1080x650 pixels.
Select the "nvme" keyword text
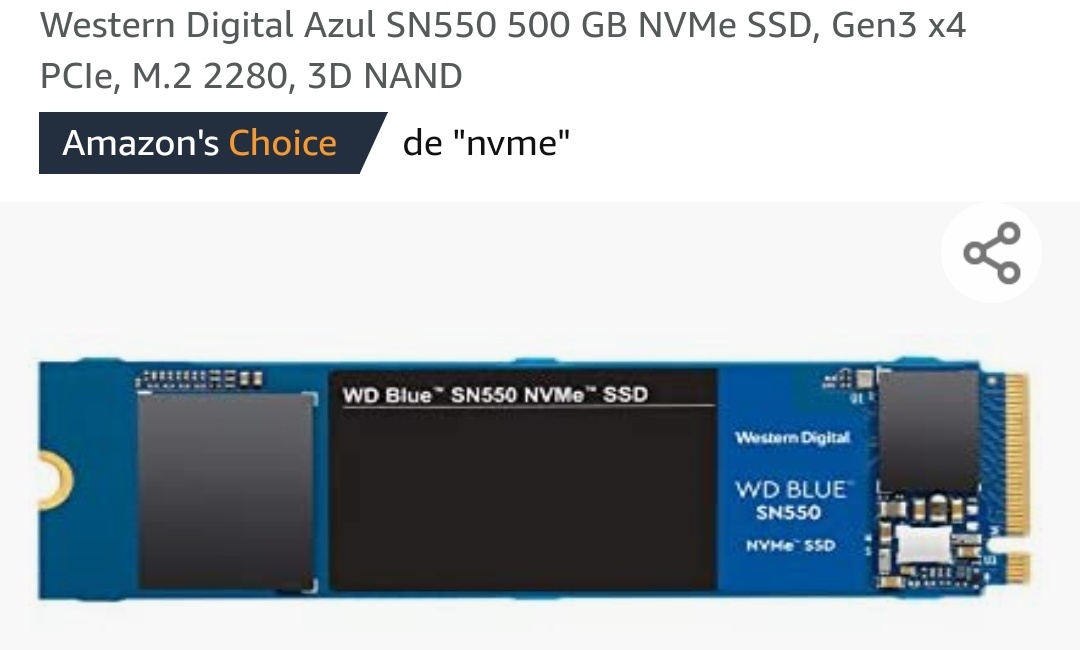tap(511, 143)
